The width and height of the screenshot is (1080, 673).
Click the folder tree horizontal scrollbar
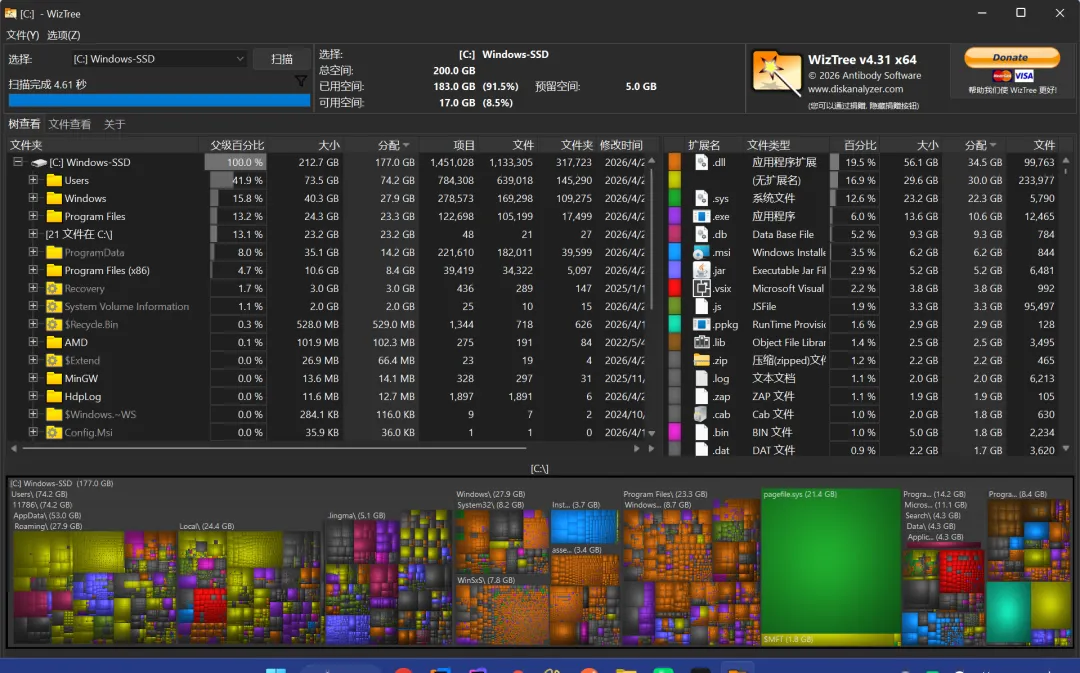[274, 448]
